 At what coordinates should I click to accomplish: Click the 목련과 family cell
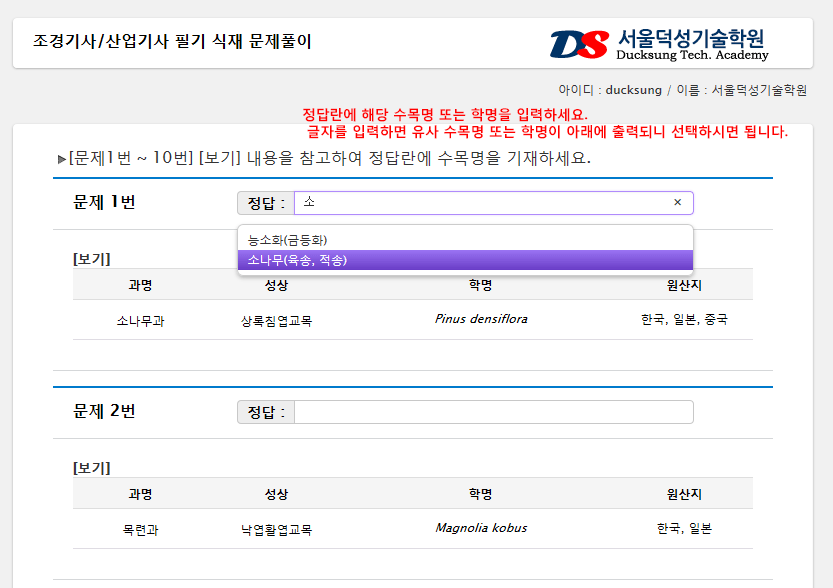pyautogui.click(x=140, y=530)
